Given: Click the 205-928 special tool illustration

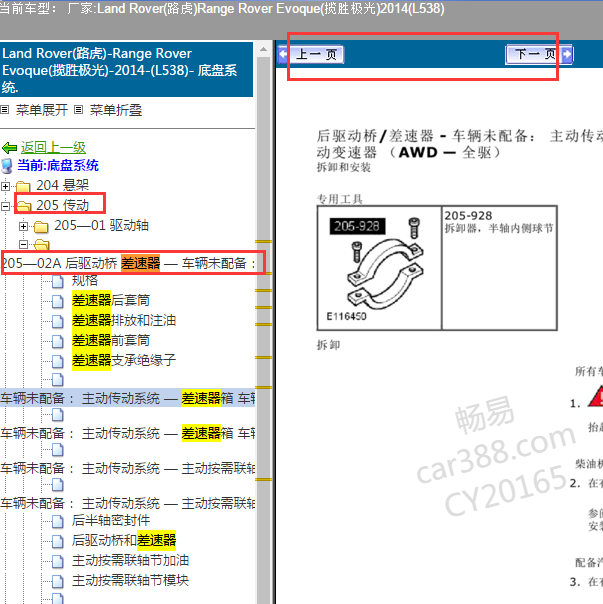Looking at the screenshot, I should (379, 268).
